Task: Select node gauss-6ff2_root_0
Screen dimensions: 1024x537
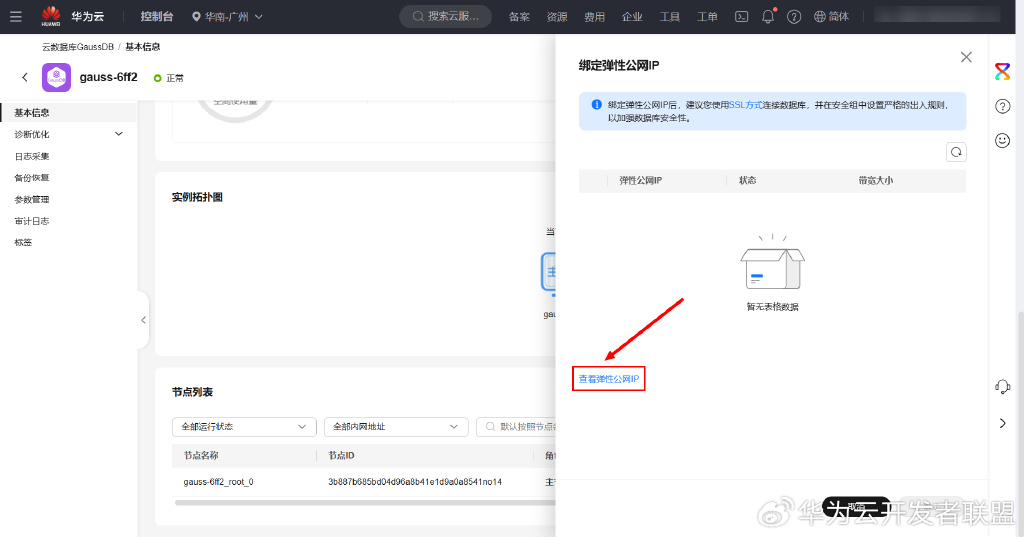Action: pos(218,482)
